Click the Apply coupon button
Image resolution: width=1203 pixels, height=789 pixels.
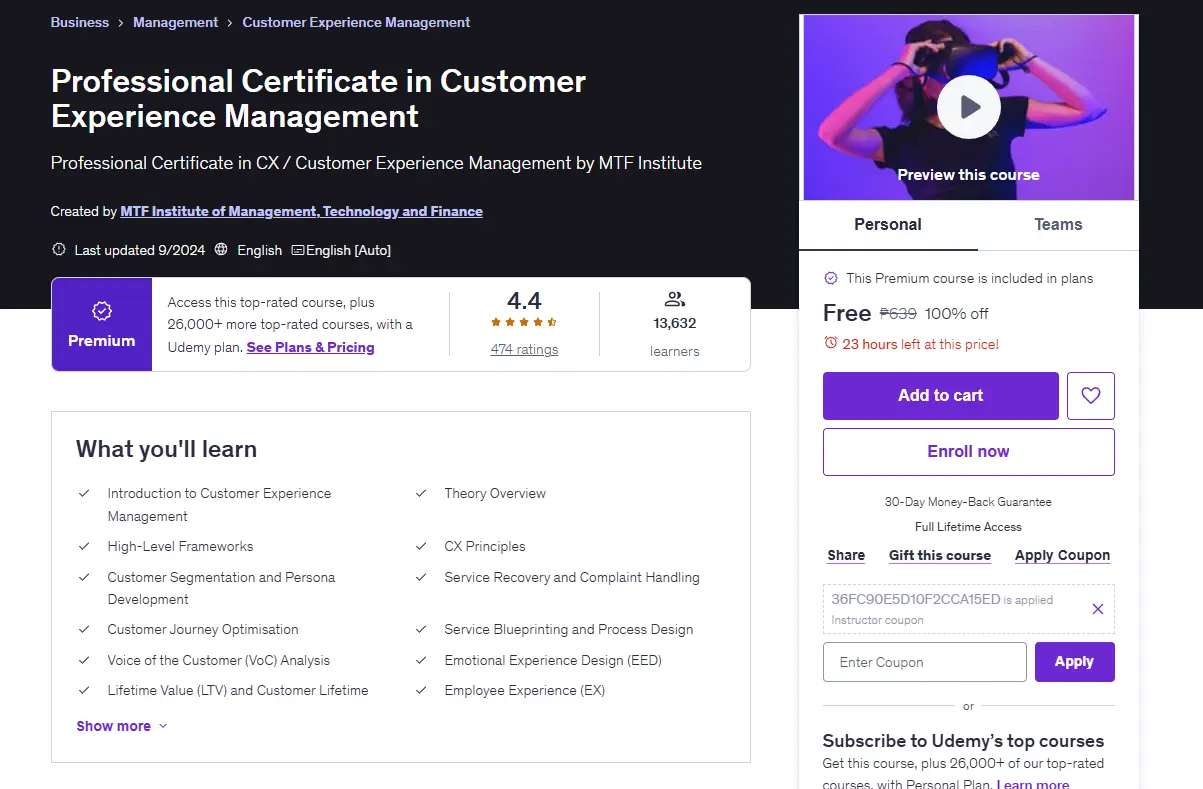click(x=1074, y=662)
